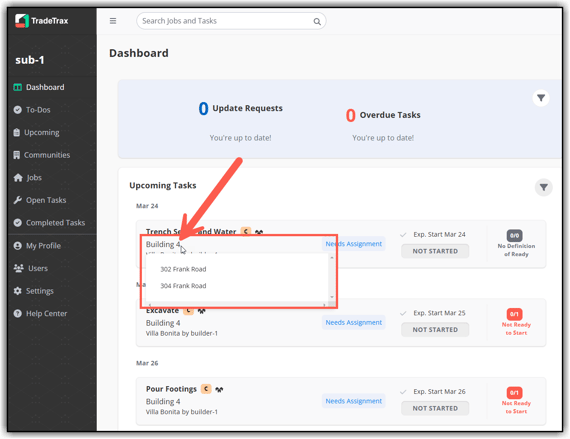Screen dimensions: 570x439
Task: Click the C badge on Trench Sewer task
Action: [x=246, y=231]
